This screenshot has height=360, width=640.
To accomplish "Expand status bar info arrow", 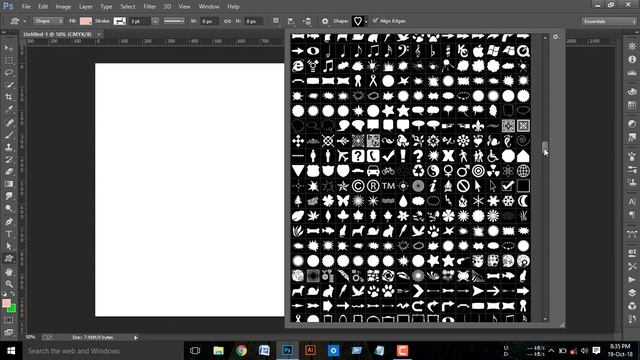I will click(x=136, y=338).
